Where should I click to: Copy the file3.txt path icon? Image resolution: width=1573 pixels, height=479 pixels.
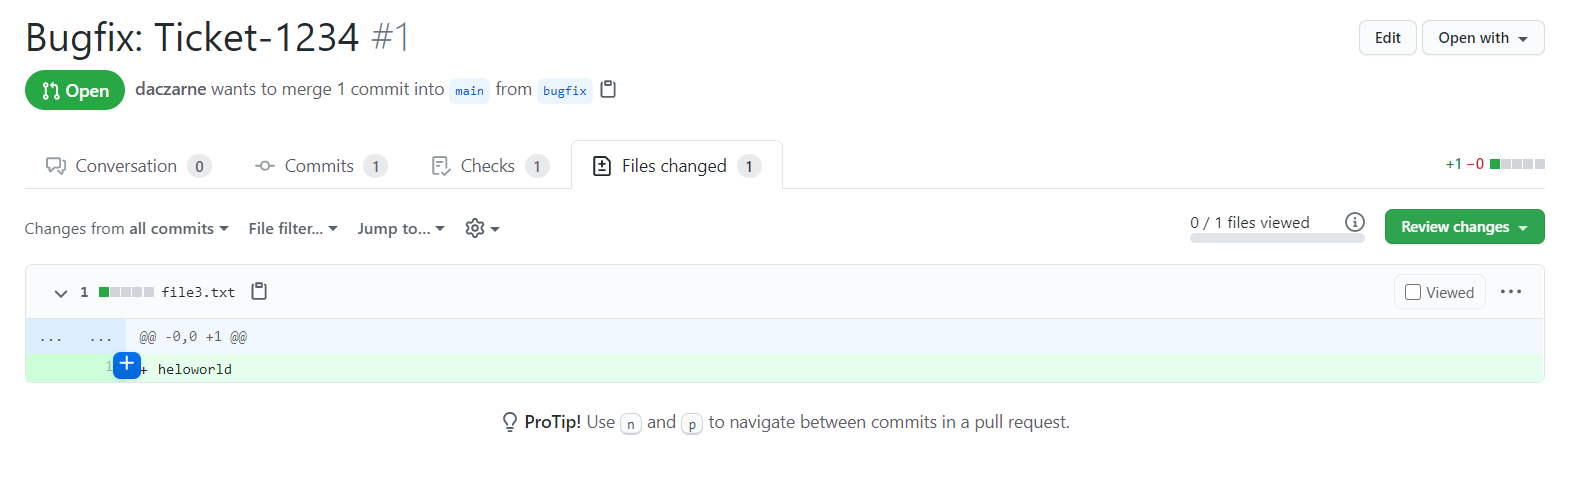point(259,292)
